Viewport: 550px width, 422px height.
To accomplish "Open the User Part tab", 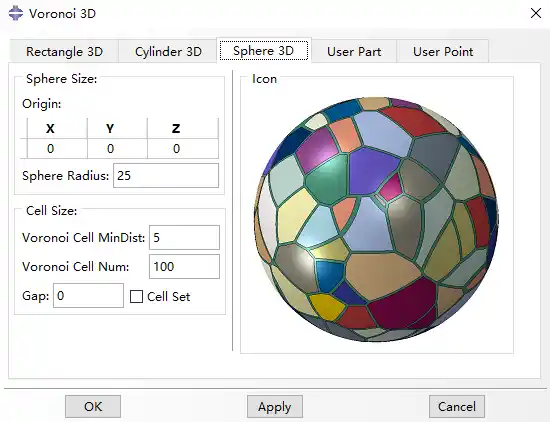I will [x=354, y=52].
